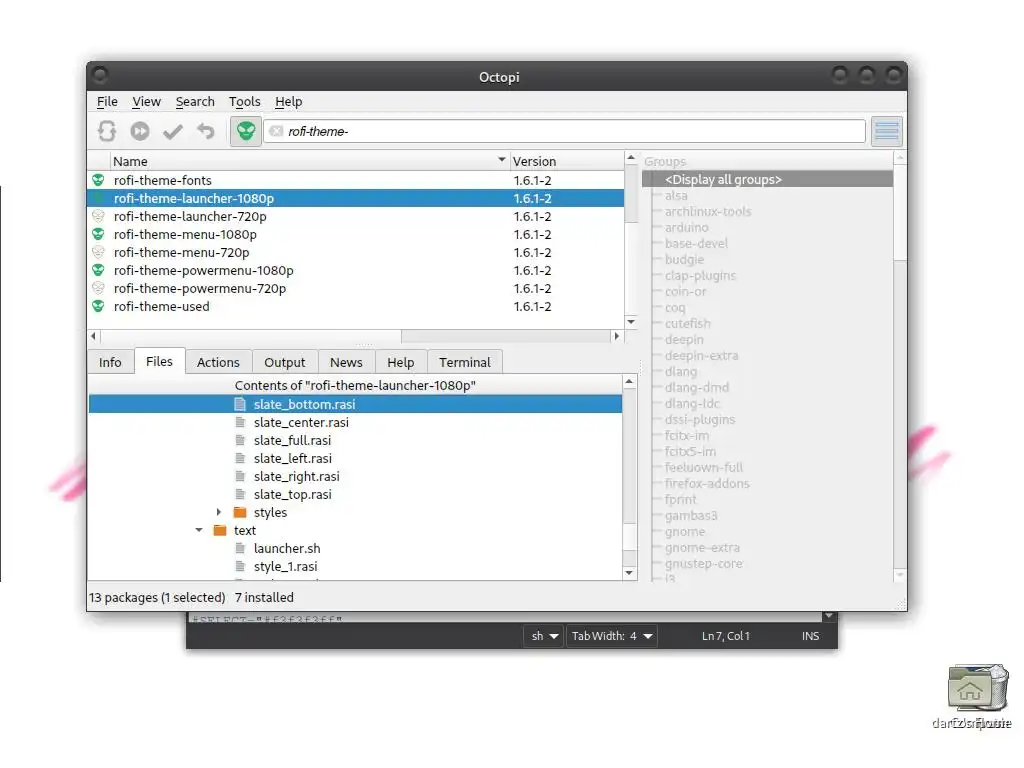1024x768 pixels.
Task: Click file icon of launcher.sh
Action: coord(240,549)
